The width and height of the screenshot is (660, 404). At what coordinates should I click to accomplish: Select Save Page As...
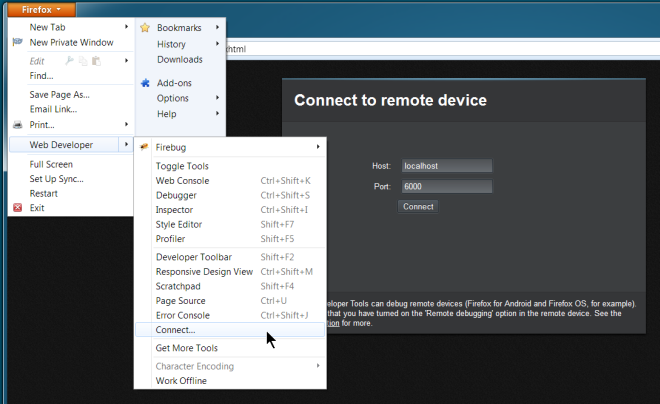[x=71, y=95]
